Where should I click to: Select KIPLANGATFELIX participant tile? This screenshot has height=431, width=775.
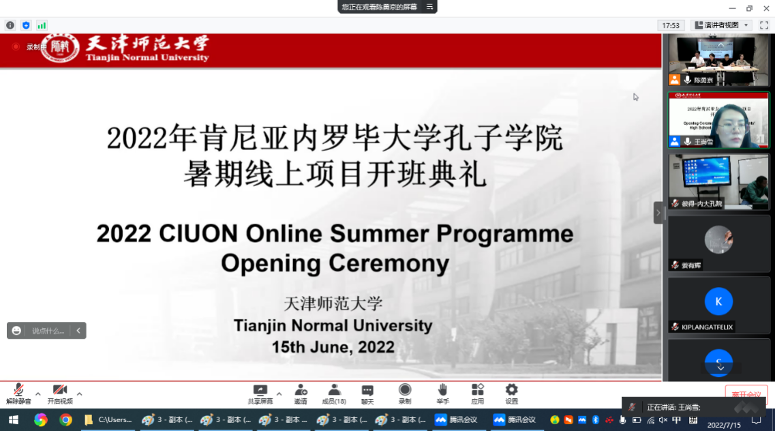coord(718,303)
